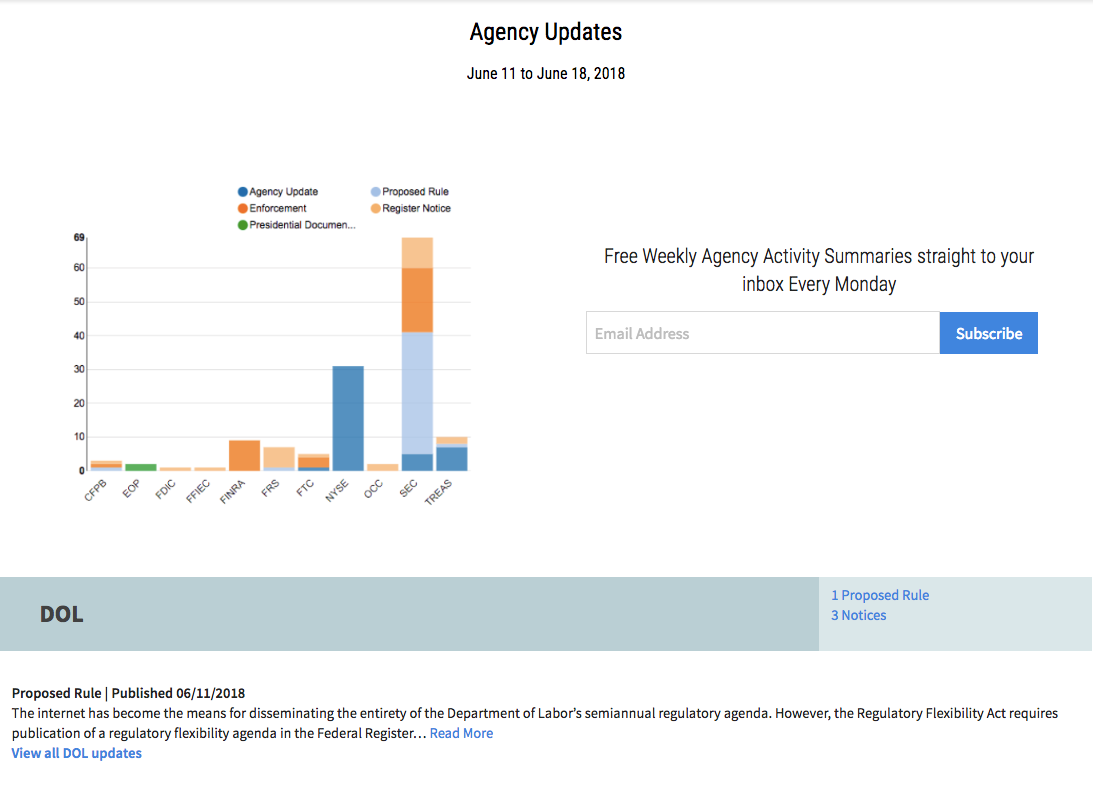
Task: Click the TREAS blue bar segment
Action: click(452, 459)
